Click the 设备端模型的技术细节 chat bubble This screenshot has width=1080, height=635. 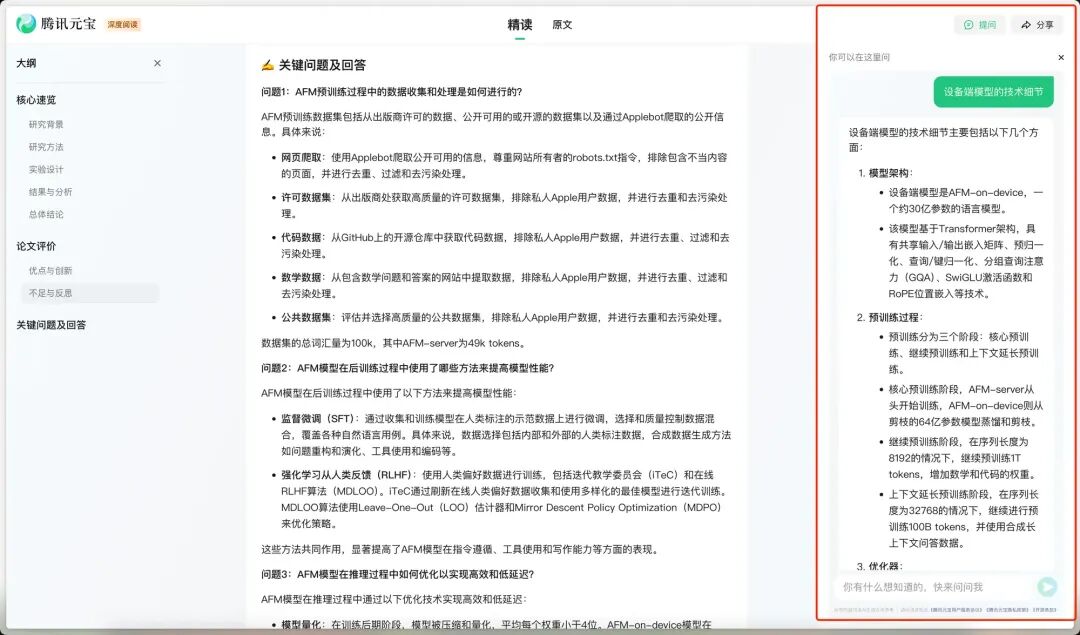(993, 92)
